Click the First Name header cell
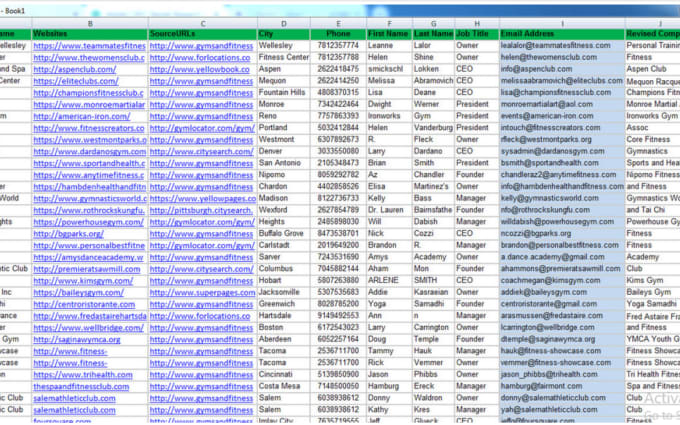This screenshot has height=425, width=680. (389, 34)
